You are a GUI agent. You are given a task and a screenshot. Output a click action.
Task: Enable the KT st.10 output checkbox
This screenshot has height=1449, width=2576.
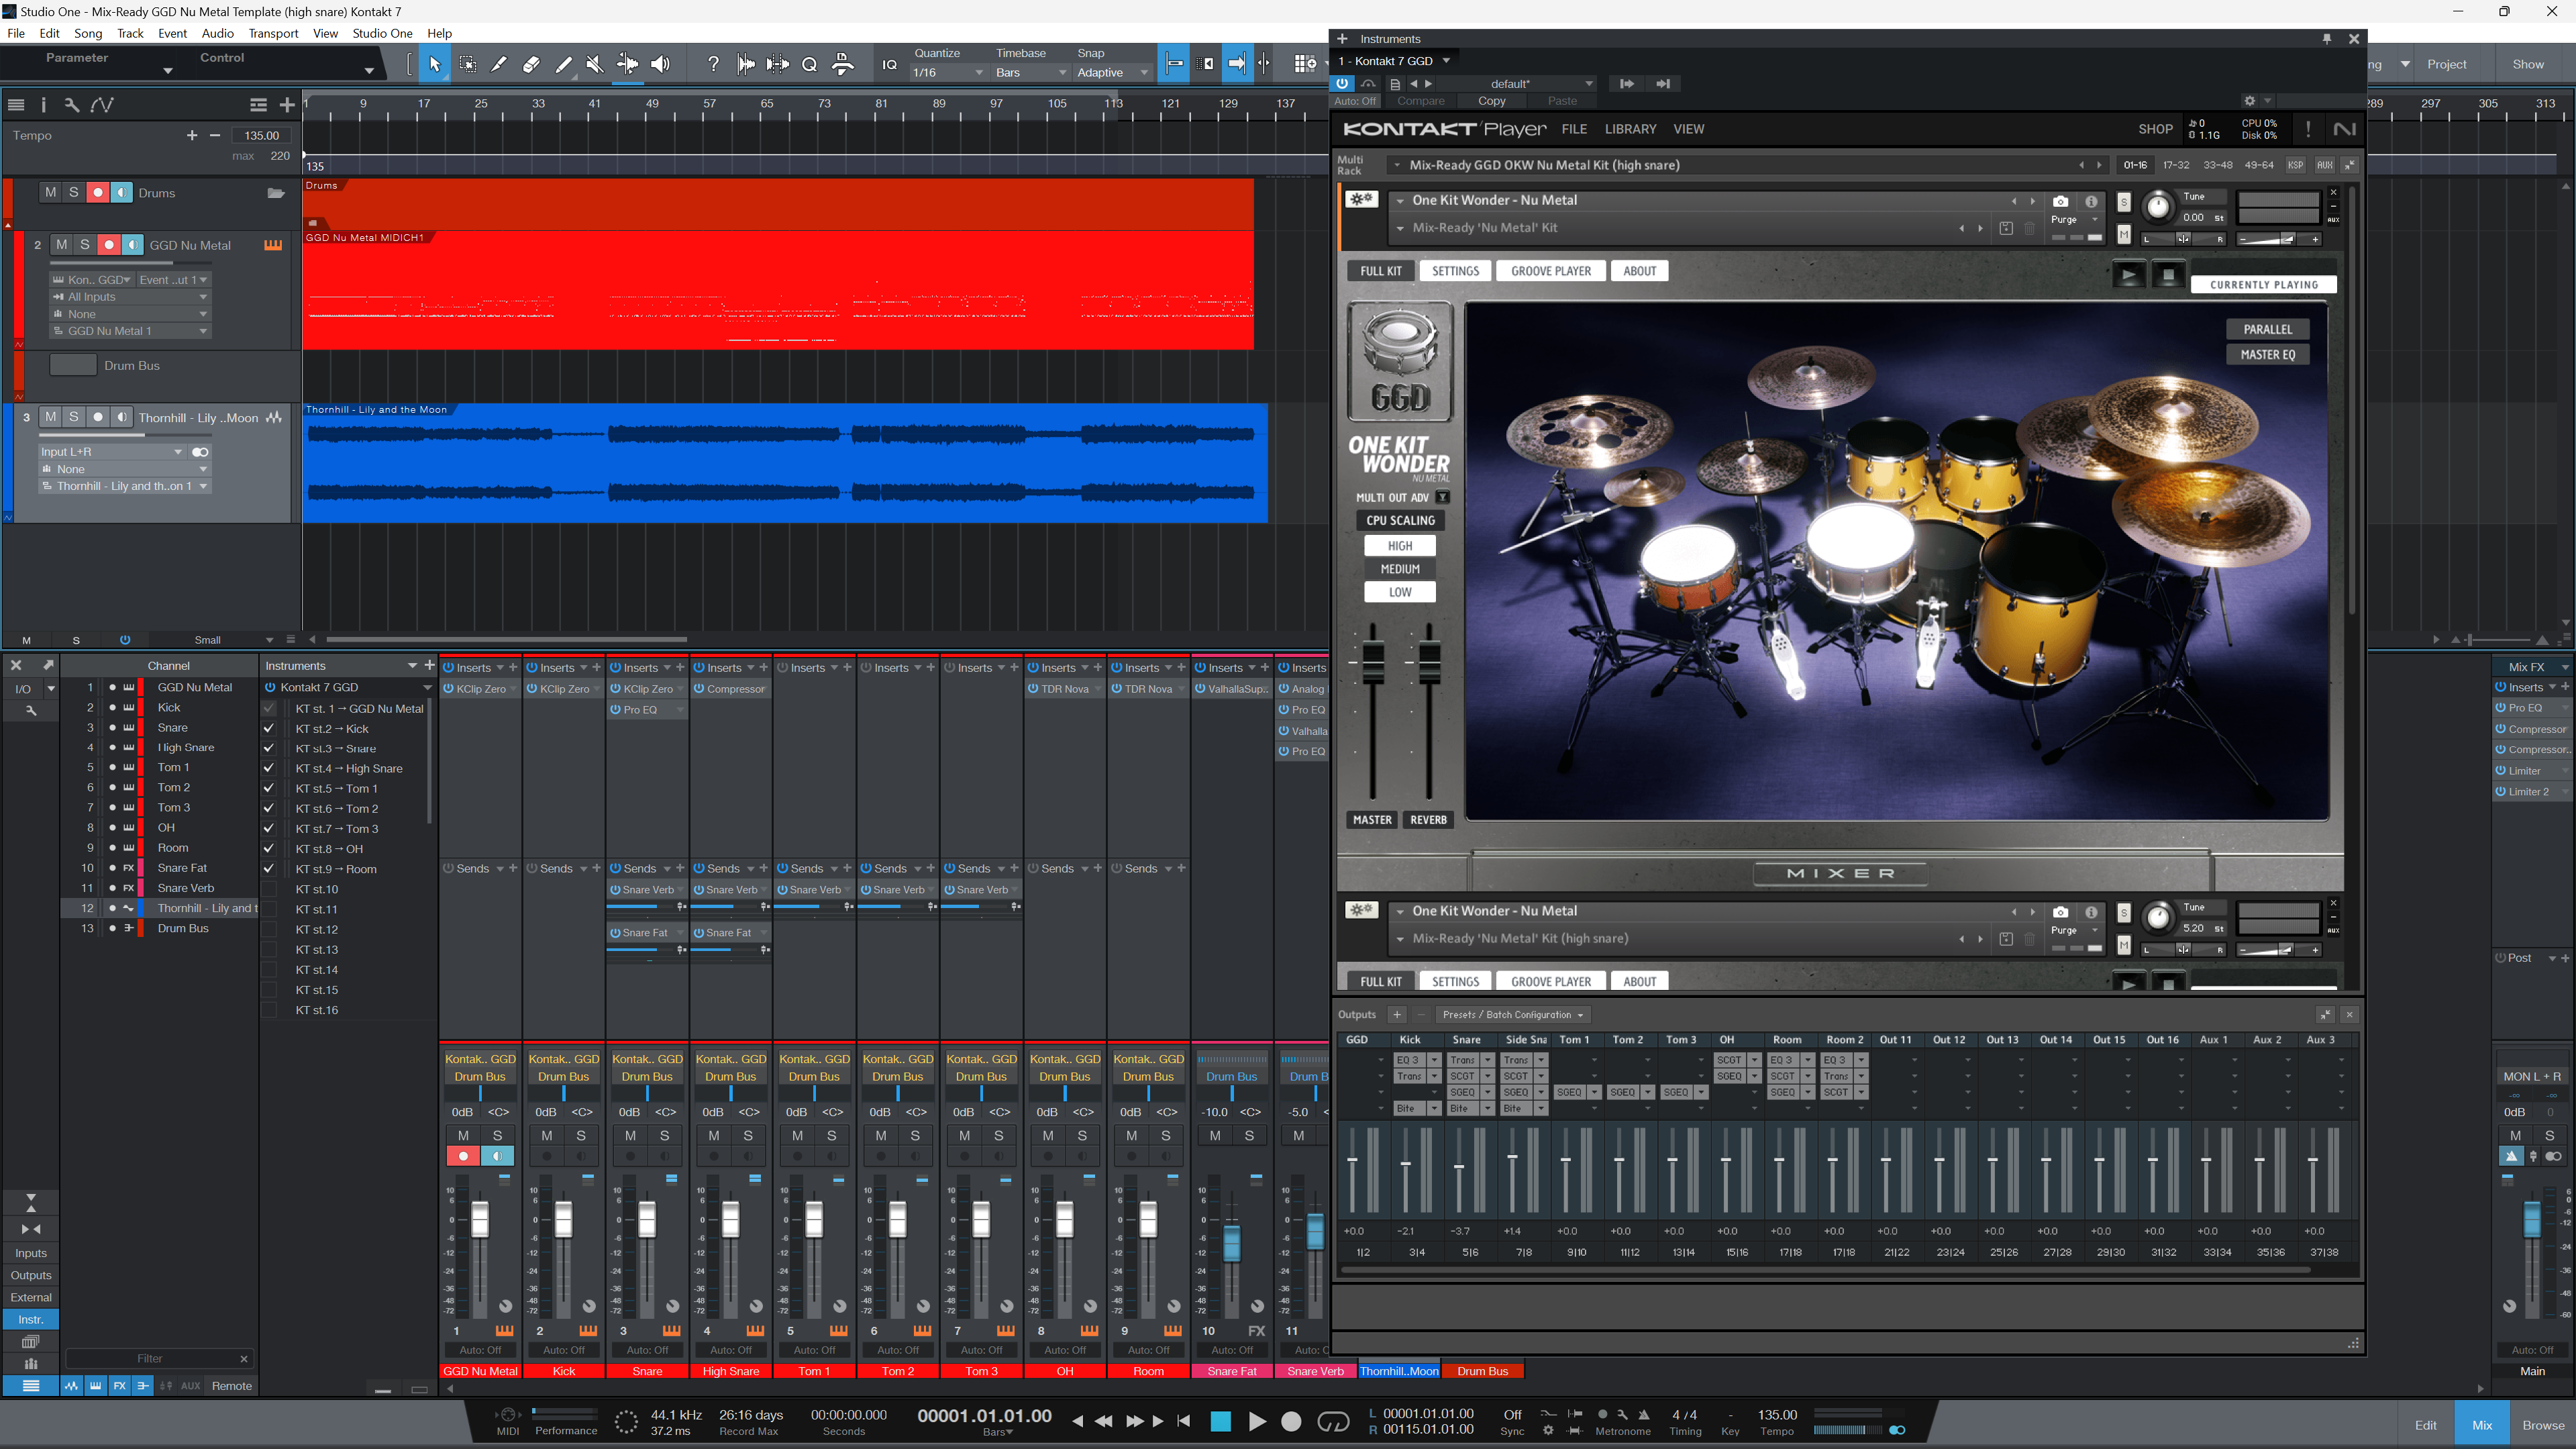tap(269, 889)
